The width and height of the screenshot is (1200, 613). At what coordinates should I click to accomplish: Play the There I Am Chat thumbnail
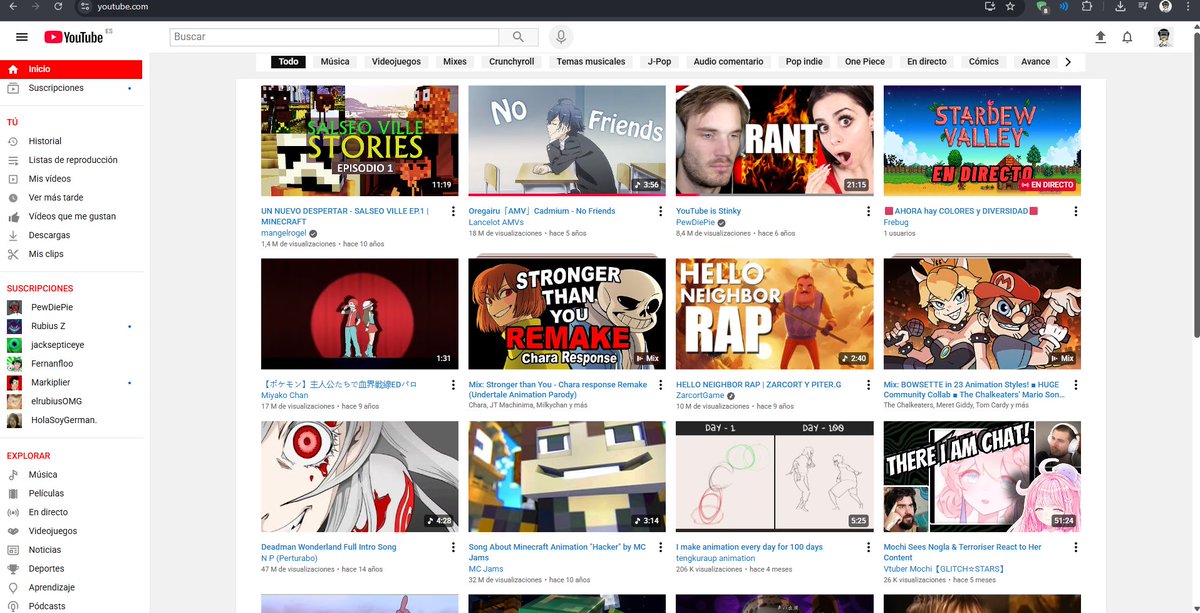[982, 476]
